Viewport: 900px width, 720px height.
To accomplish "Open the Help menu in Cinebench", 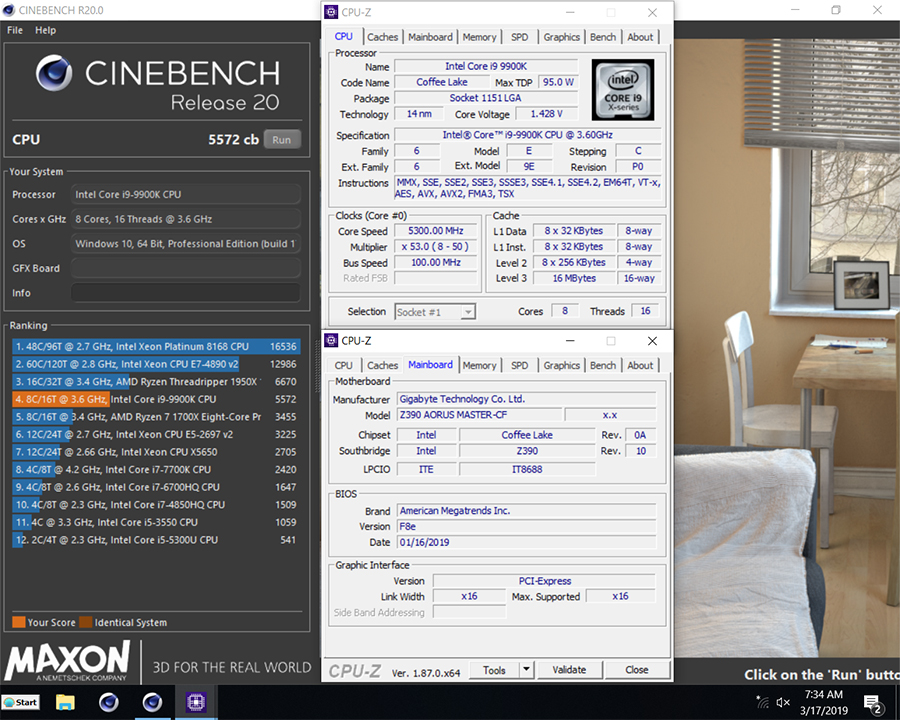I will click(46, 30).
